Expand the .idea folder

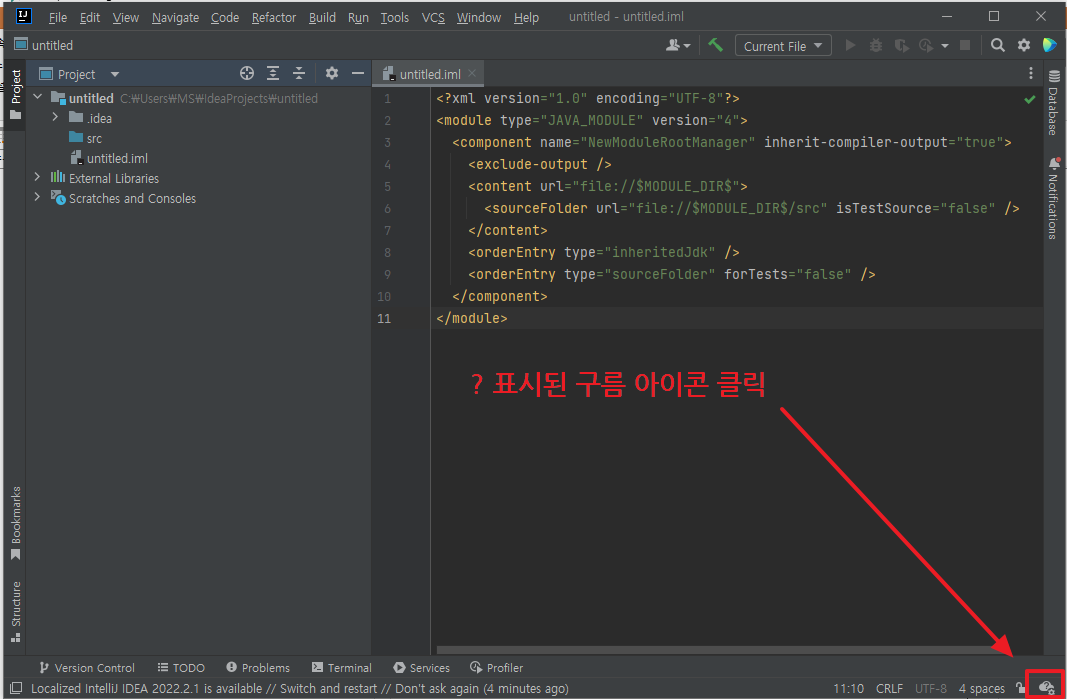coord(56,118)
